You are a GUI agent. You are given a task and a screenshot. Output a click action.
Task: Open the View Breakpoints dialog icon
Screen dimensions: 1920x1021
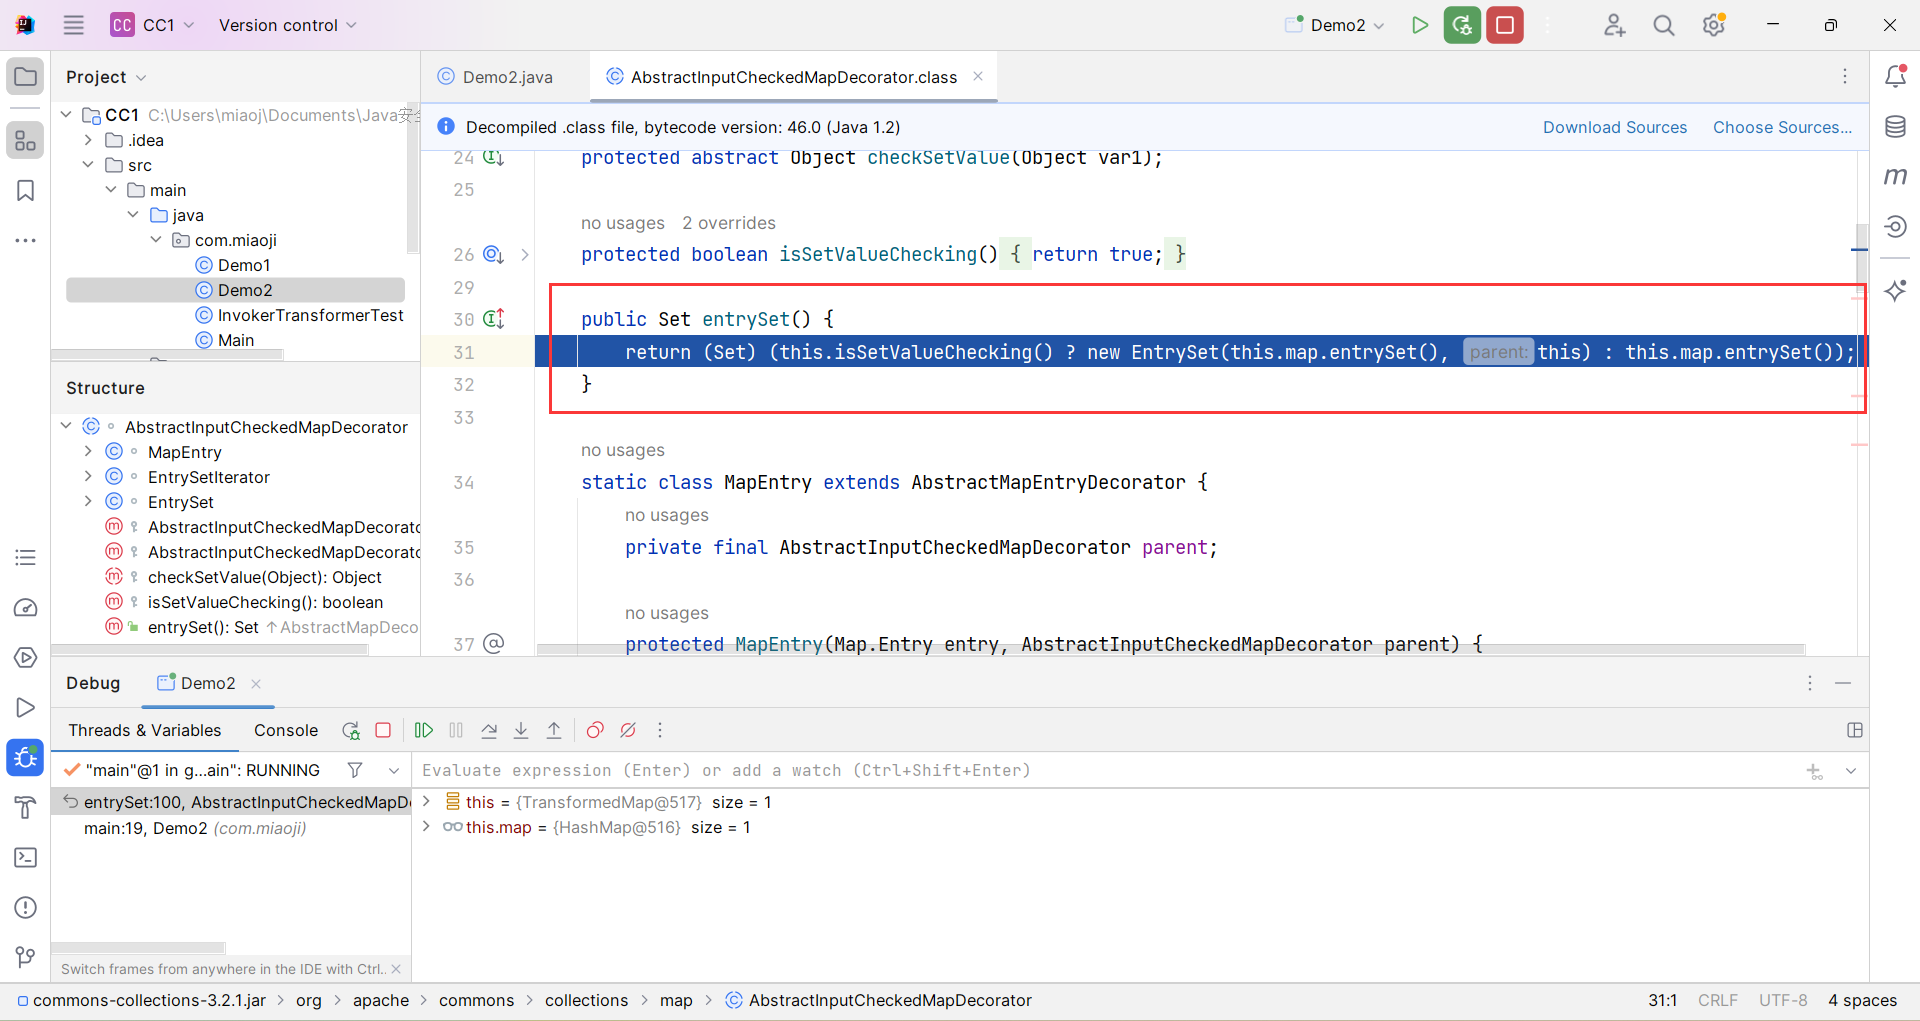click(595, 731)
